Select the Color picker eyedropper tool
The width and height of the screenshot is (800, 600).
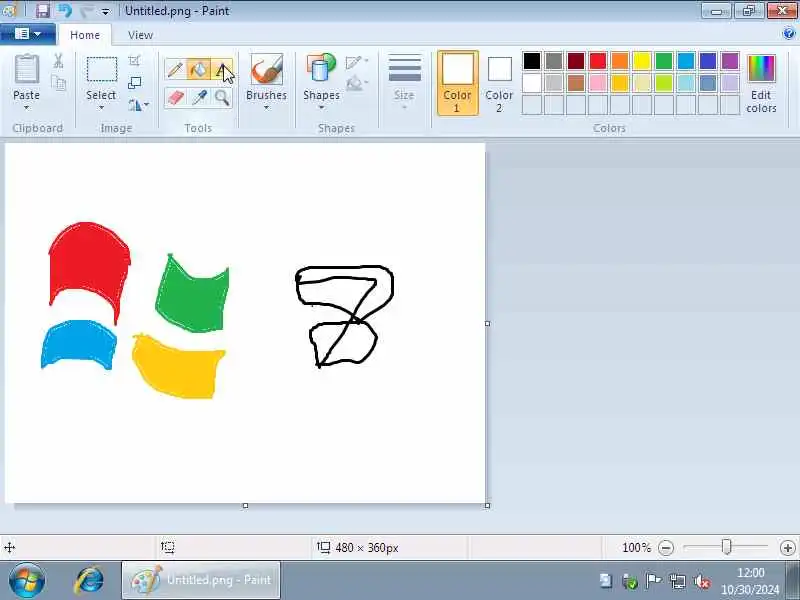[x=199, y=97]
